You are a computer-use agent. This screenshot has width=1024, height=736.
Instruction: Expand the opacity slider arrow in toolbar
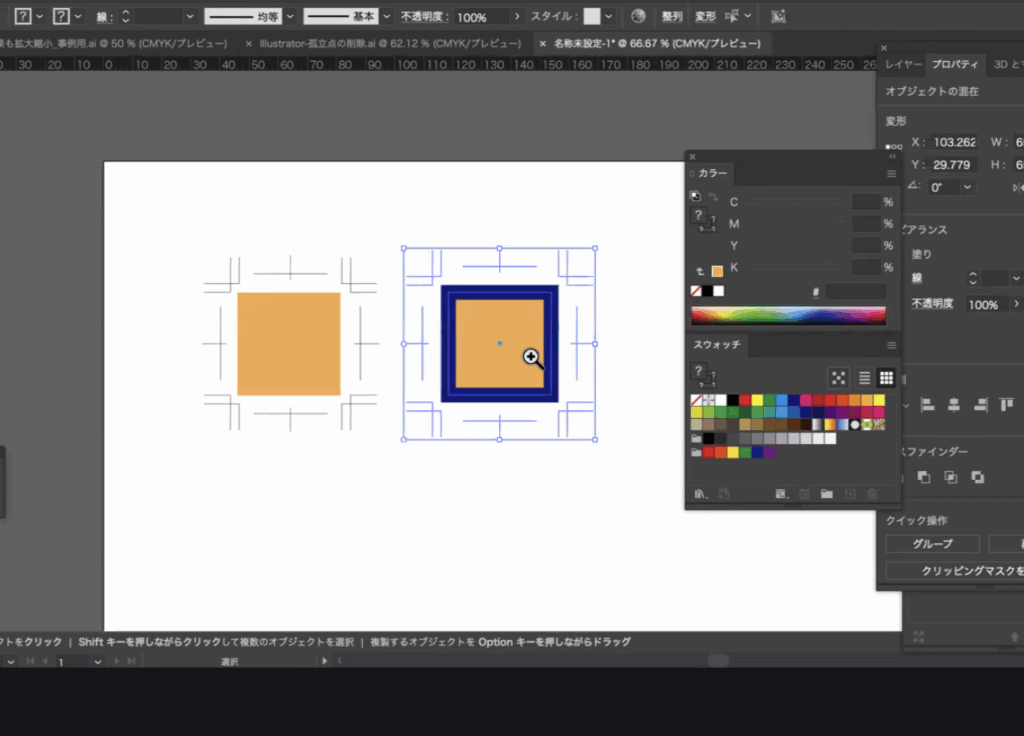[x=516, y=17]
